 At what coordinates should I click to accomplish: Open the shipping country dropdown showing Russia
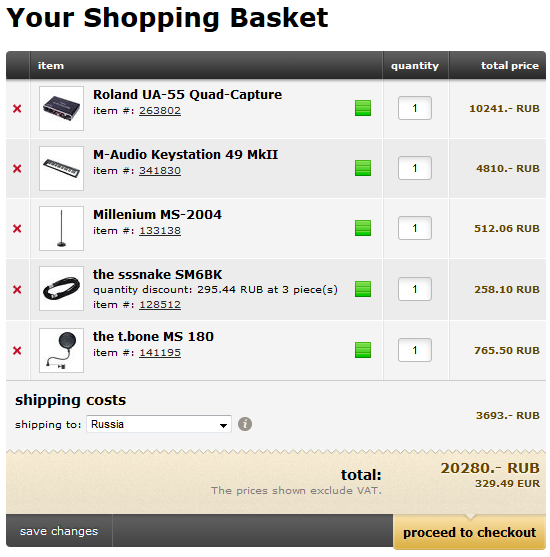[x=159, y=424]
